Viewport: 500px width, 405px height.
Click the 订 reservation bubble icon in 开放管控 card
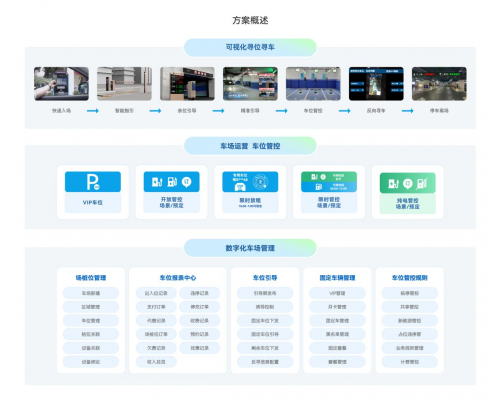[186, 182]
